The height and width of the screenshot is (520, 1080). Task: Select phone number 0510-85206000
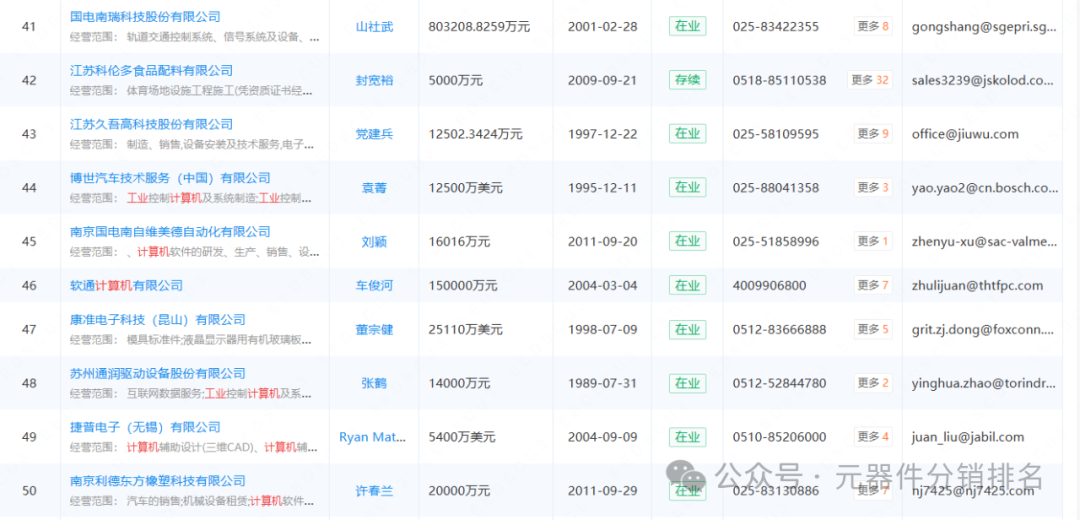(779, 437)
